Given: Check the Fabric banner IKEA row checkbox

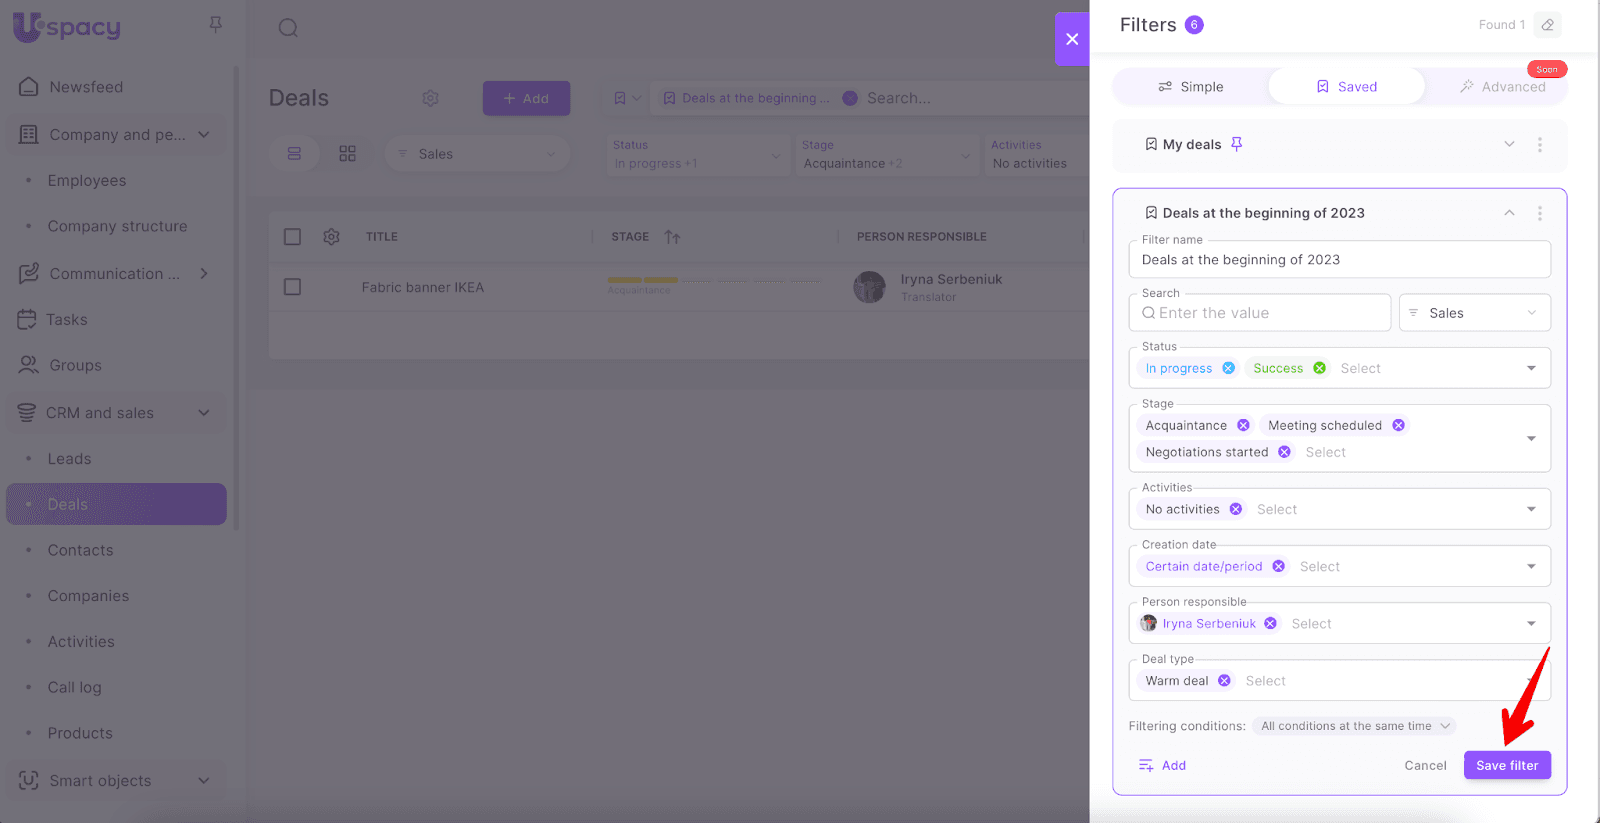Looking at the screenshot, I should [292, 287].
